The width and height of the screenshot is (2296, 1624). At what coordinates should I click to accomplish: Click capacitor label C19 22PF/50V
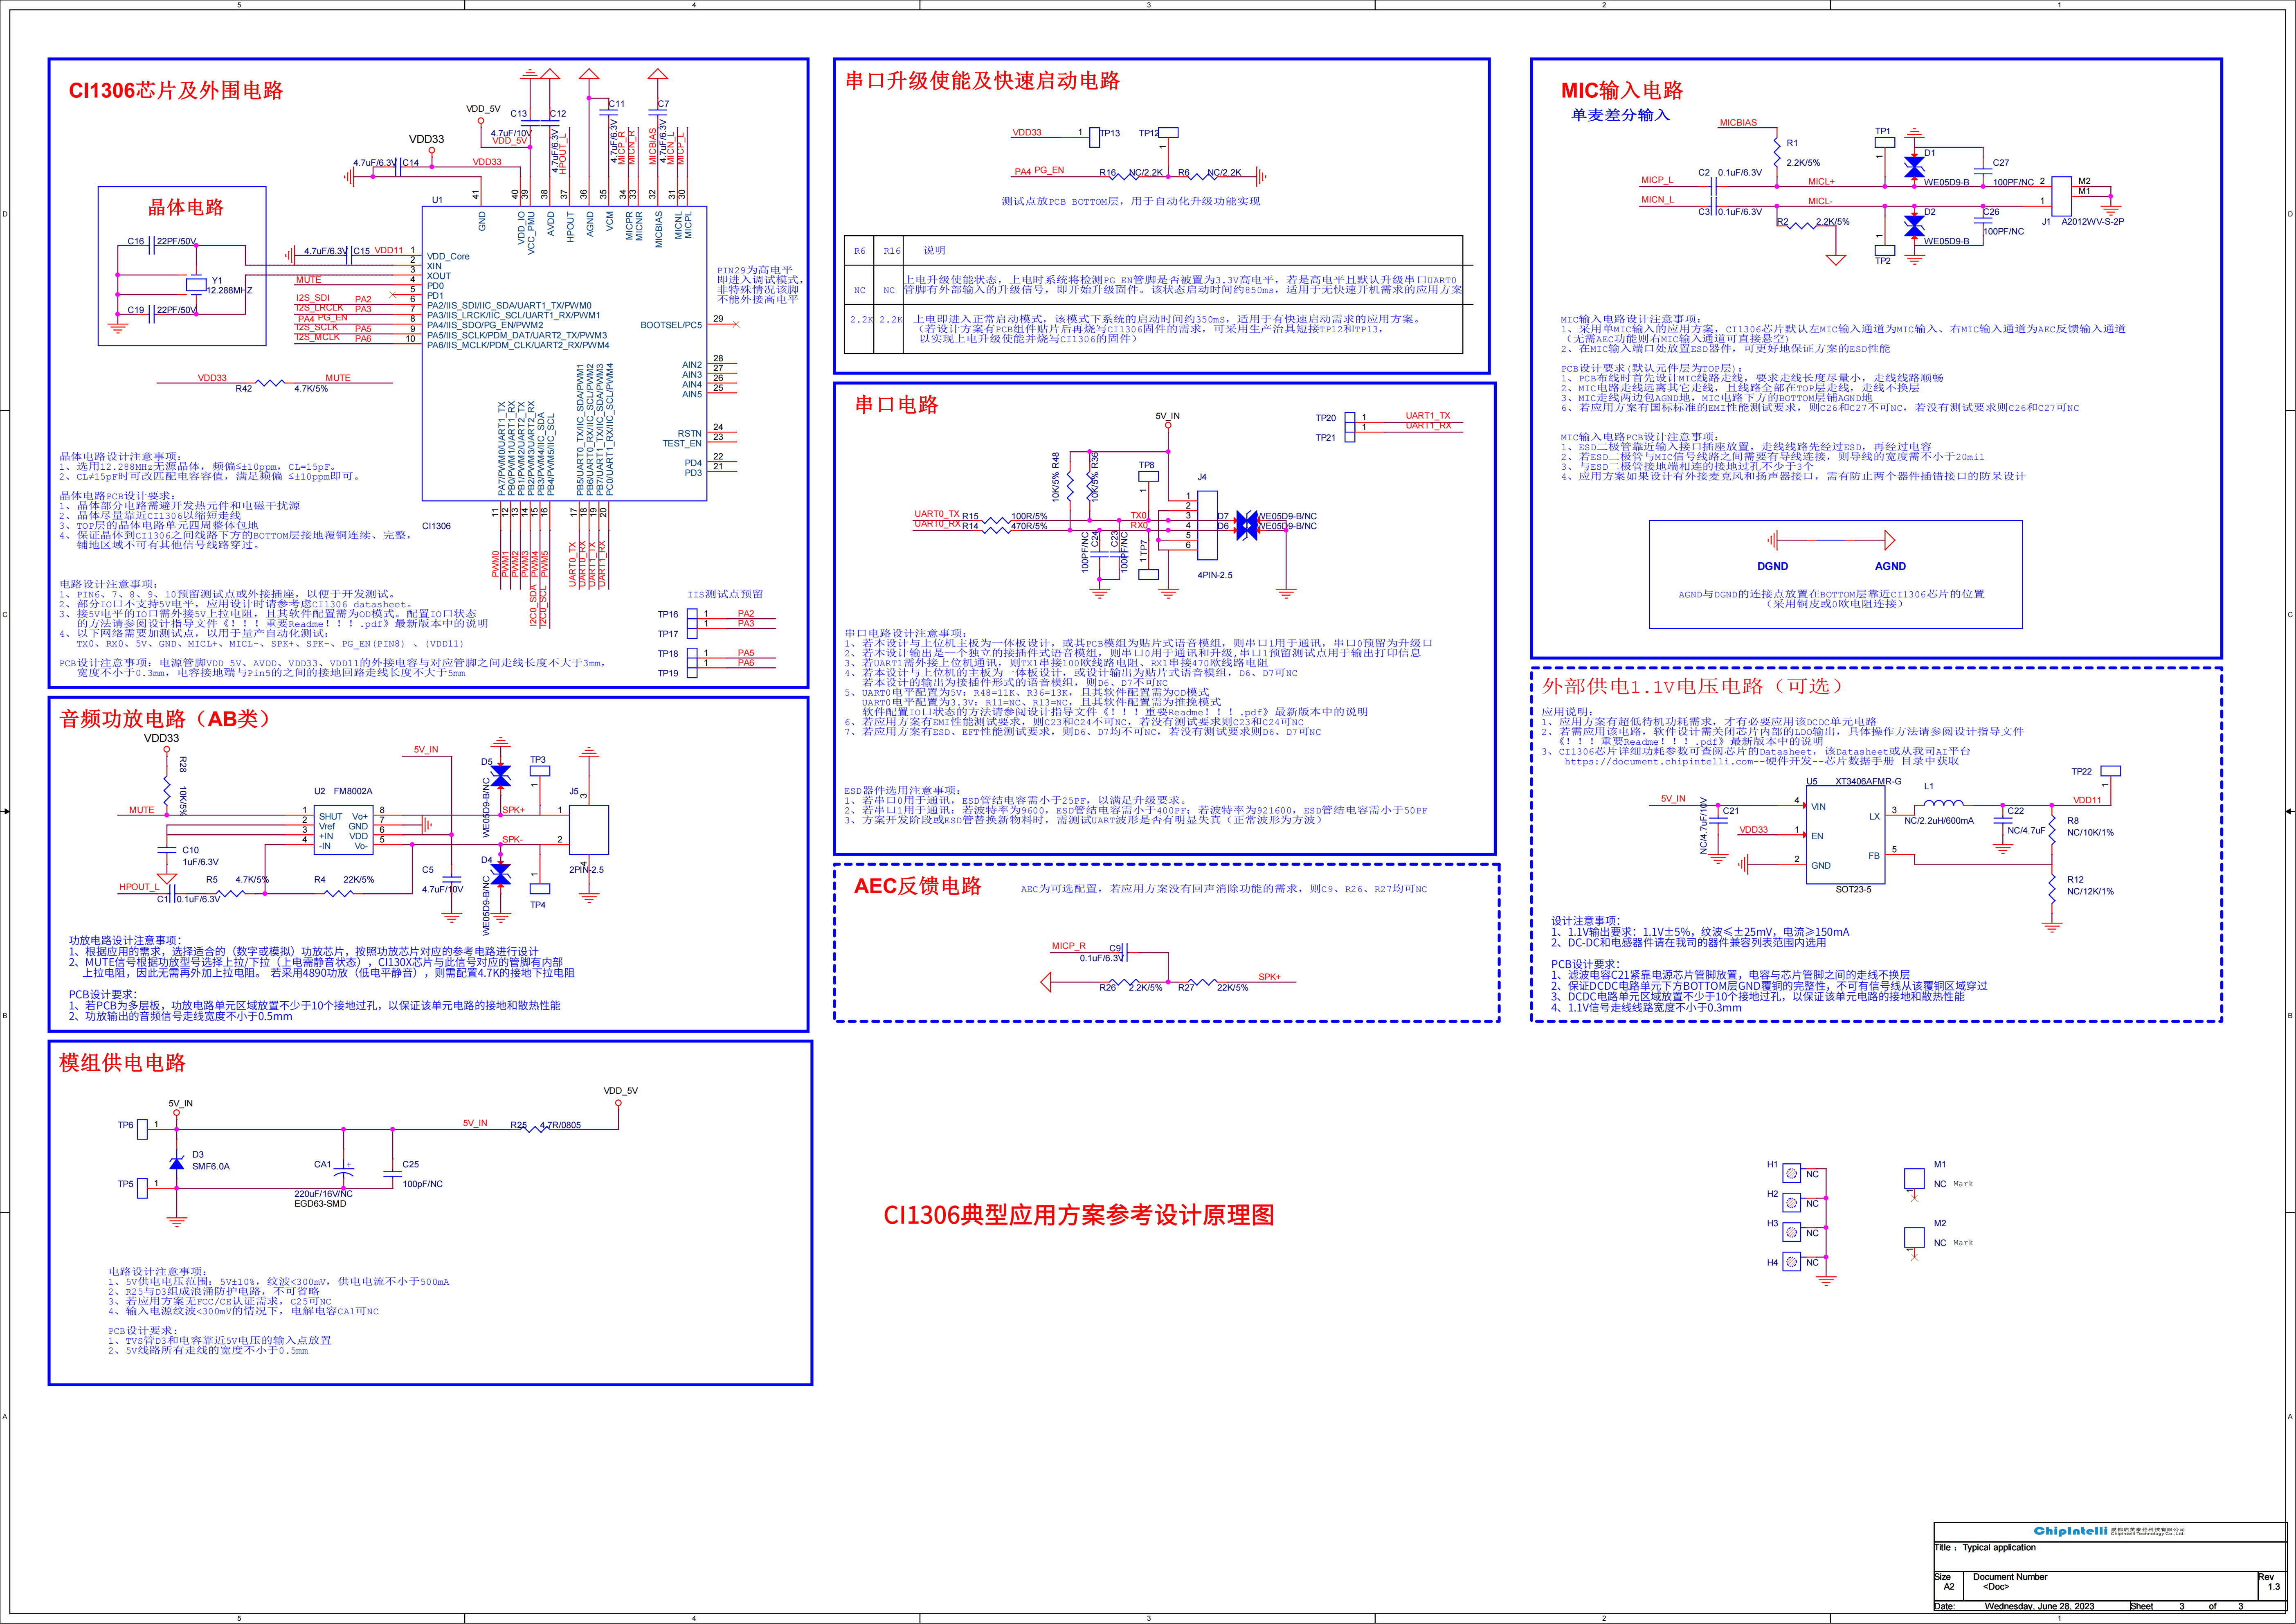pyautogui.click(x=162, y=310)
